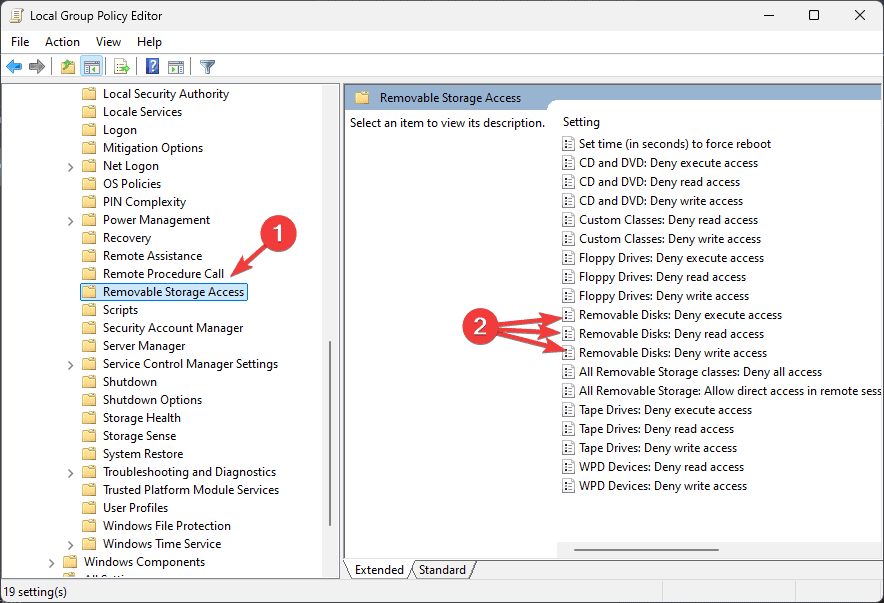Click the Setting column header
Image resolution: width=884 pixels, height=603 pixels.
[x=581, y=122]
